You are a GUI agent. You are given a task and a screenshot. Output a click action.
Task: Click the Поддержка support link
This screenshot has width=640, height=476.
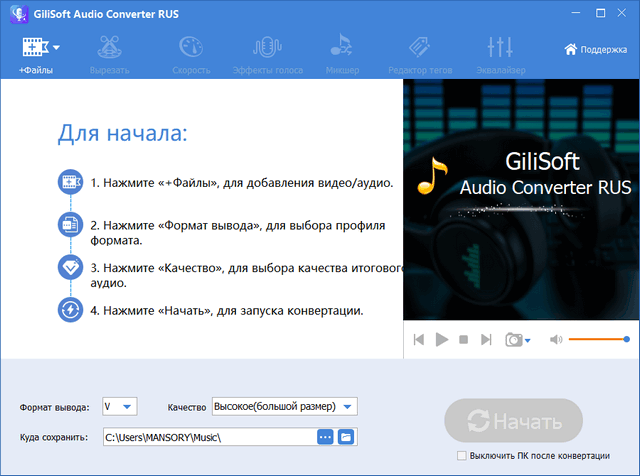(x=596, y=48)
